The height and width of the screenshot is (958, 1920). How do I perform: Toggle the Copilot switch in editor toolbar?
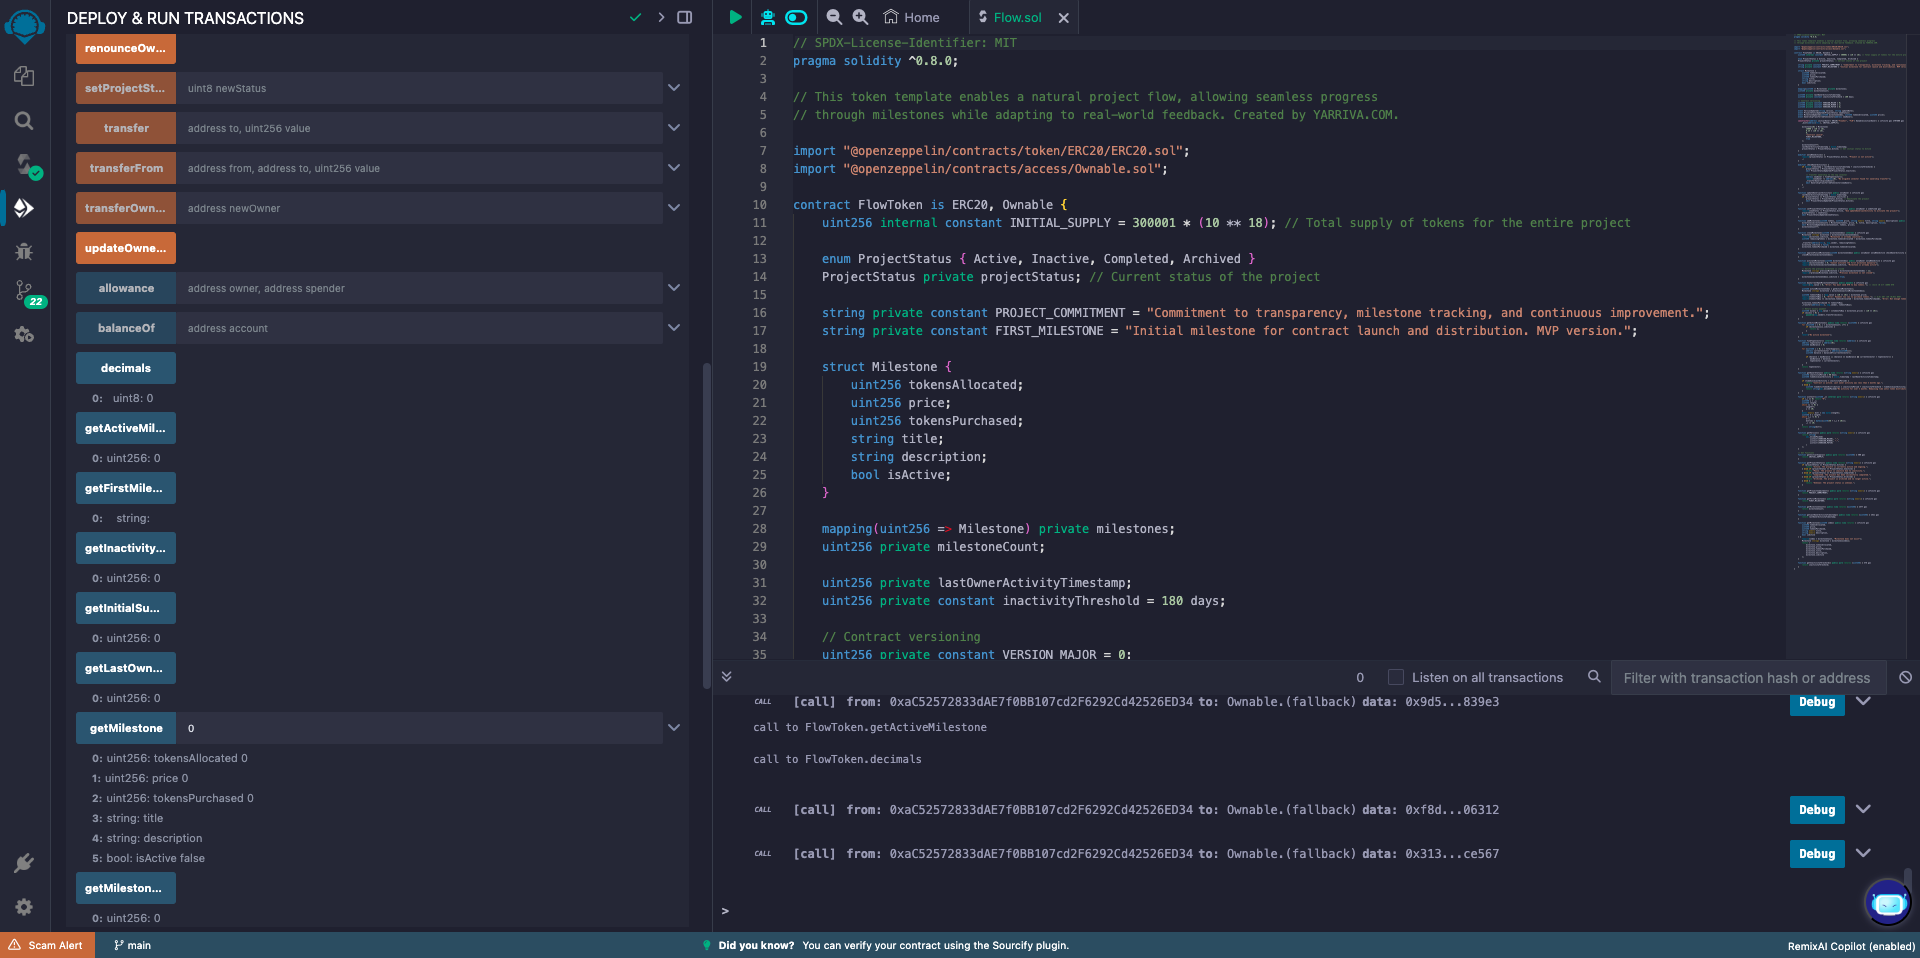pos(796,17)
